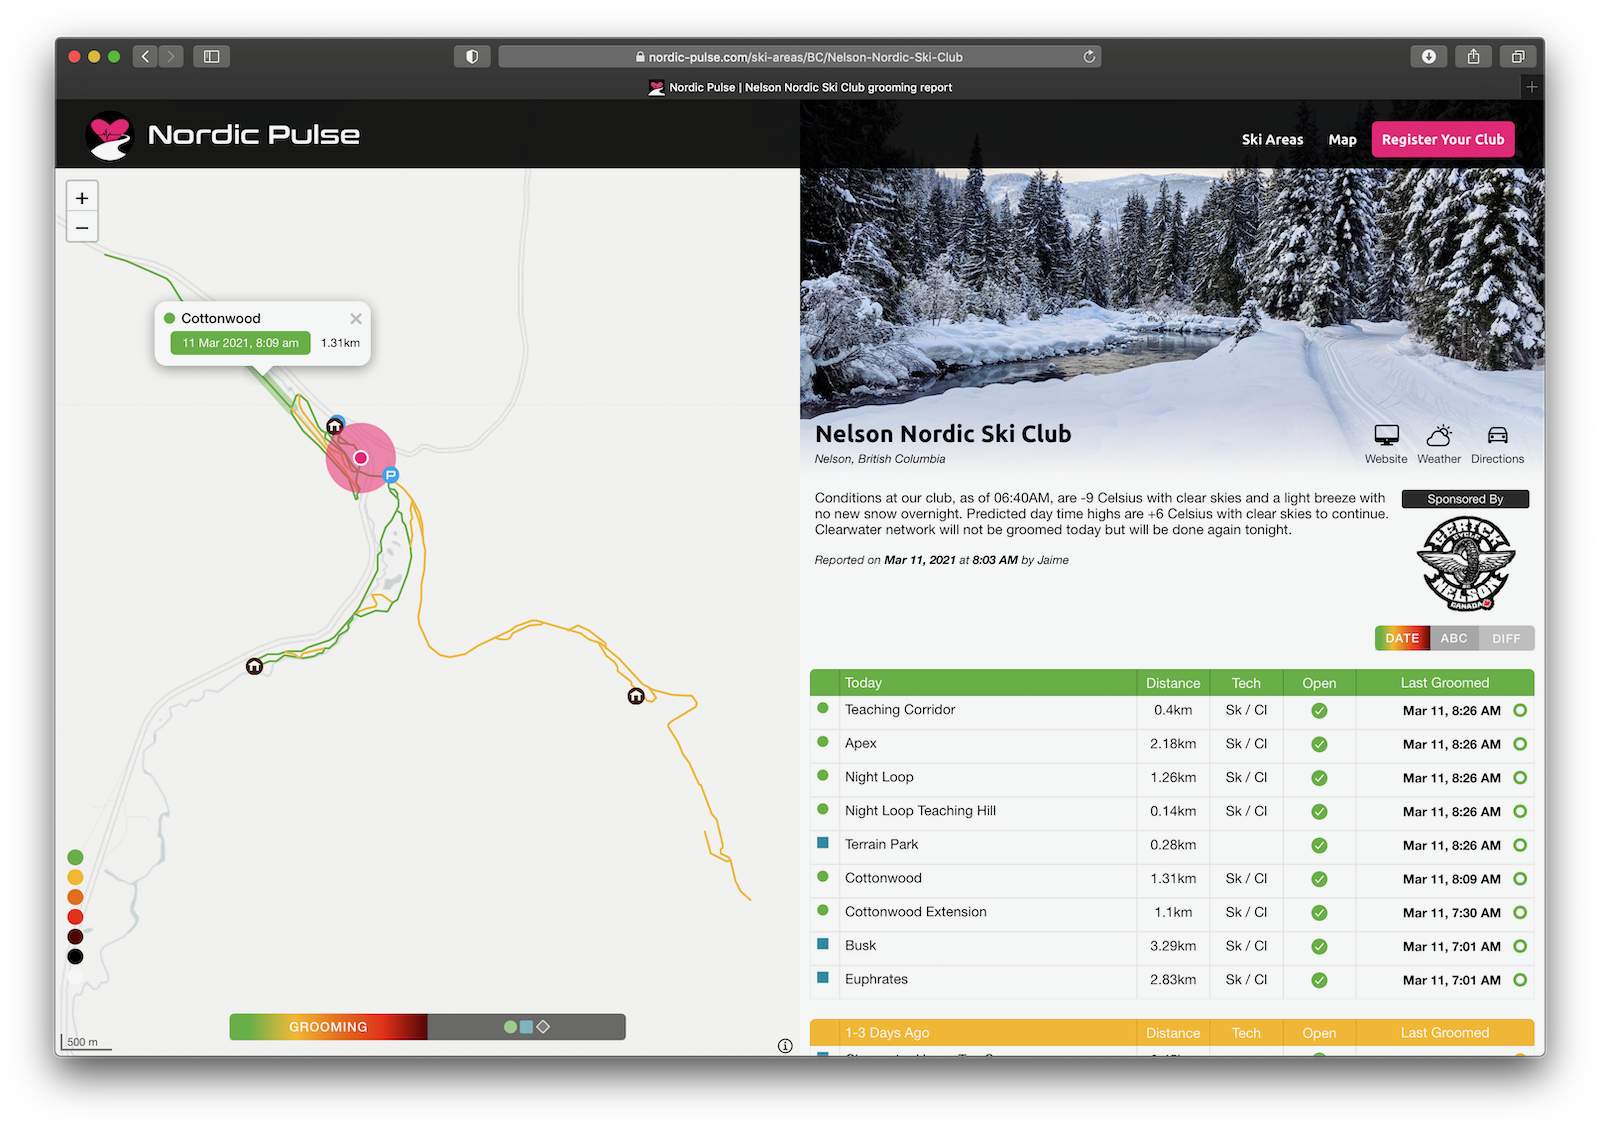1600x1129 pixels.
Task: Open Safari privacy shield icon
Action: point(472,57)
